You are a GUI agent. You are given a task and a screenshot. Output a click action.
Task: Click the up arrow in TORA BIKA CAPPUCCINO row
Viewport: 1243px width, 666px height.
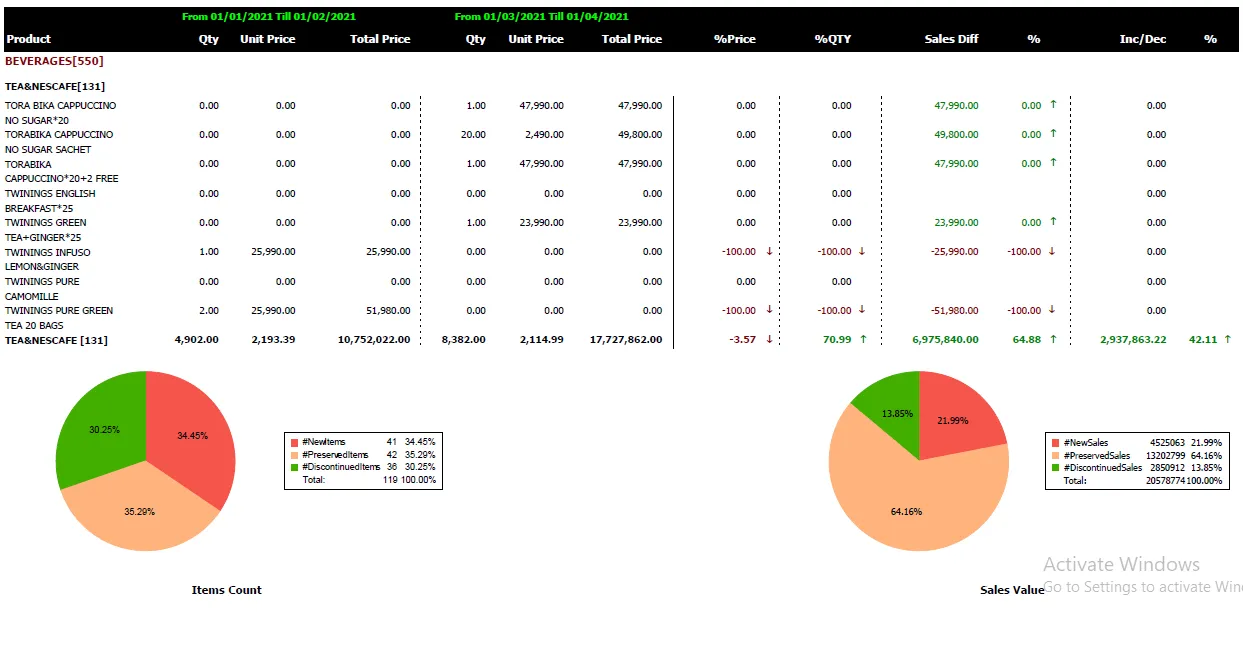tap(1052, 105)
